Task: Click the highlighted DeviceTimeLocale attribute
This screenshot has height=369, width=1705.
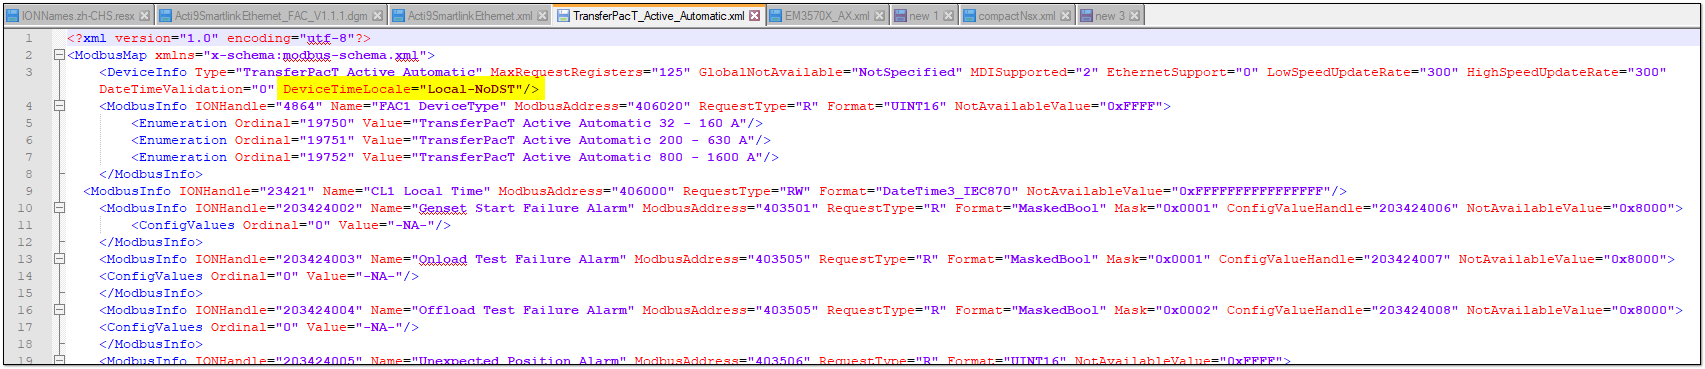Action: point(410,89)
